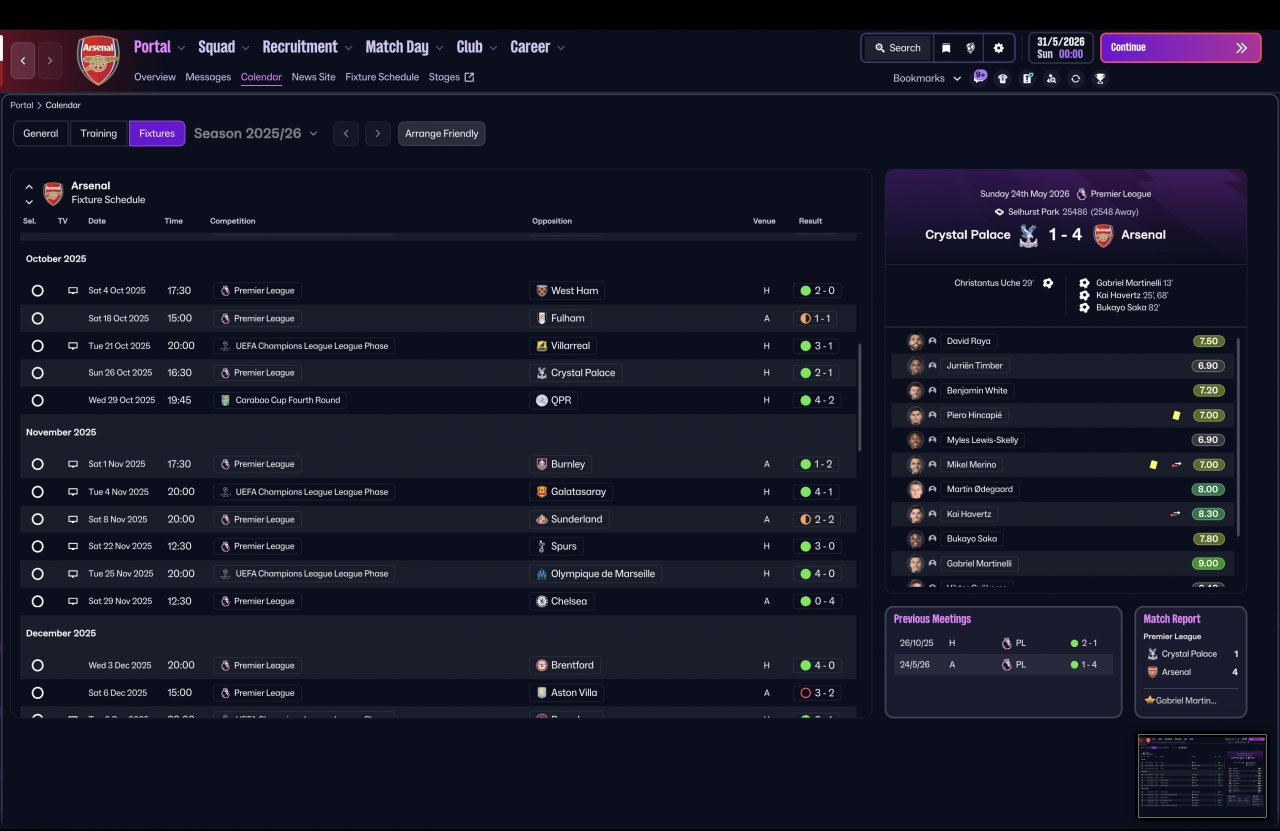Click Gabriel Martinelli's 9.00 rating badge
1280x831 pixels.
click(1208, 563)
